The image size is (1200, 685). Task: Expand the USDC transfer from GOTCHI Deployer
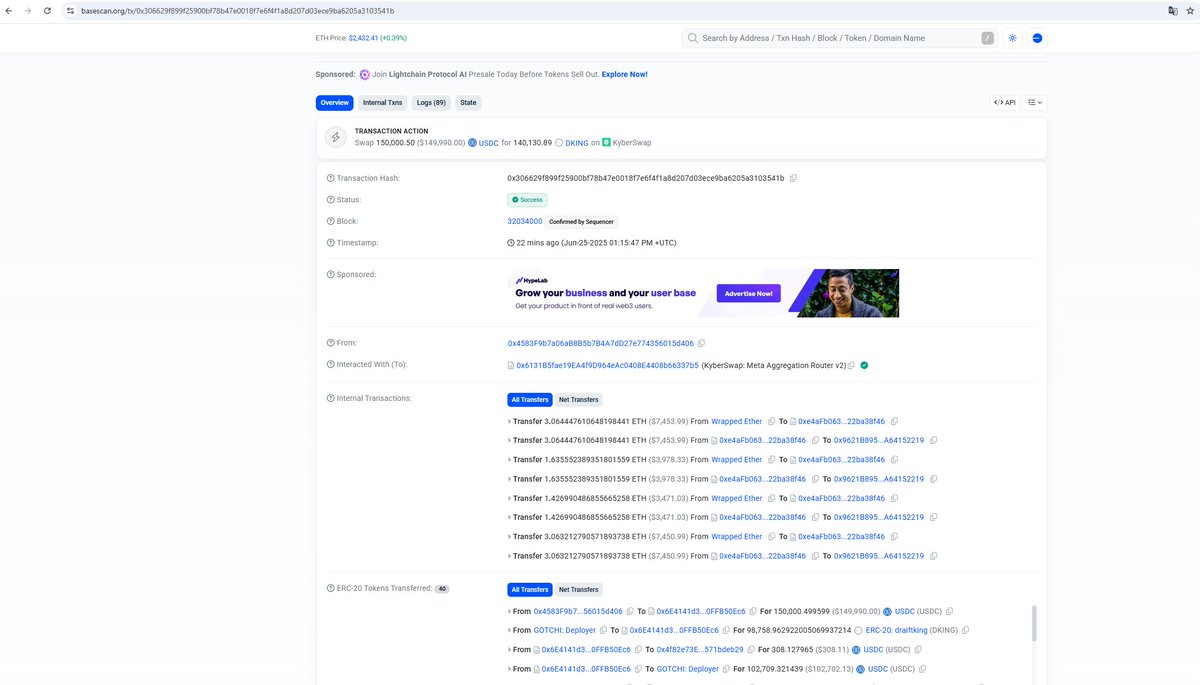[510, 668]
